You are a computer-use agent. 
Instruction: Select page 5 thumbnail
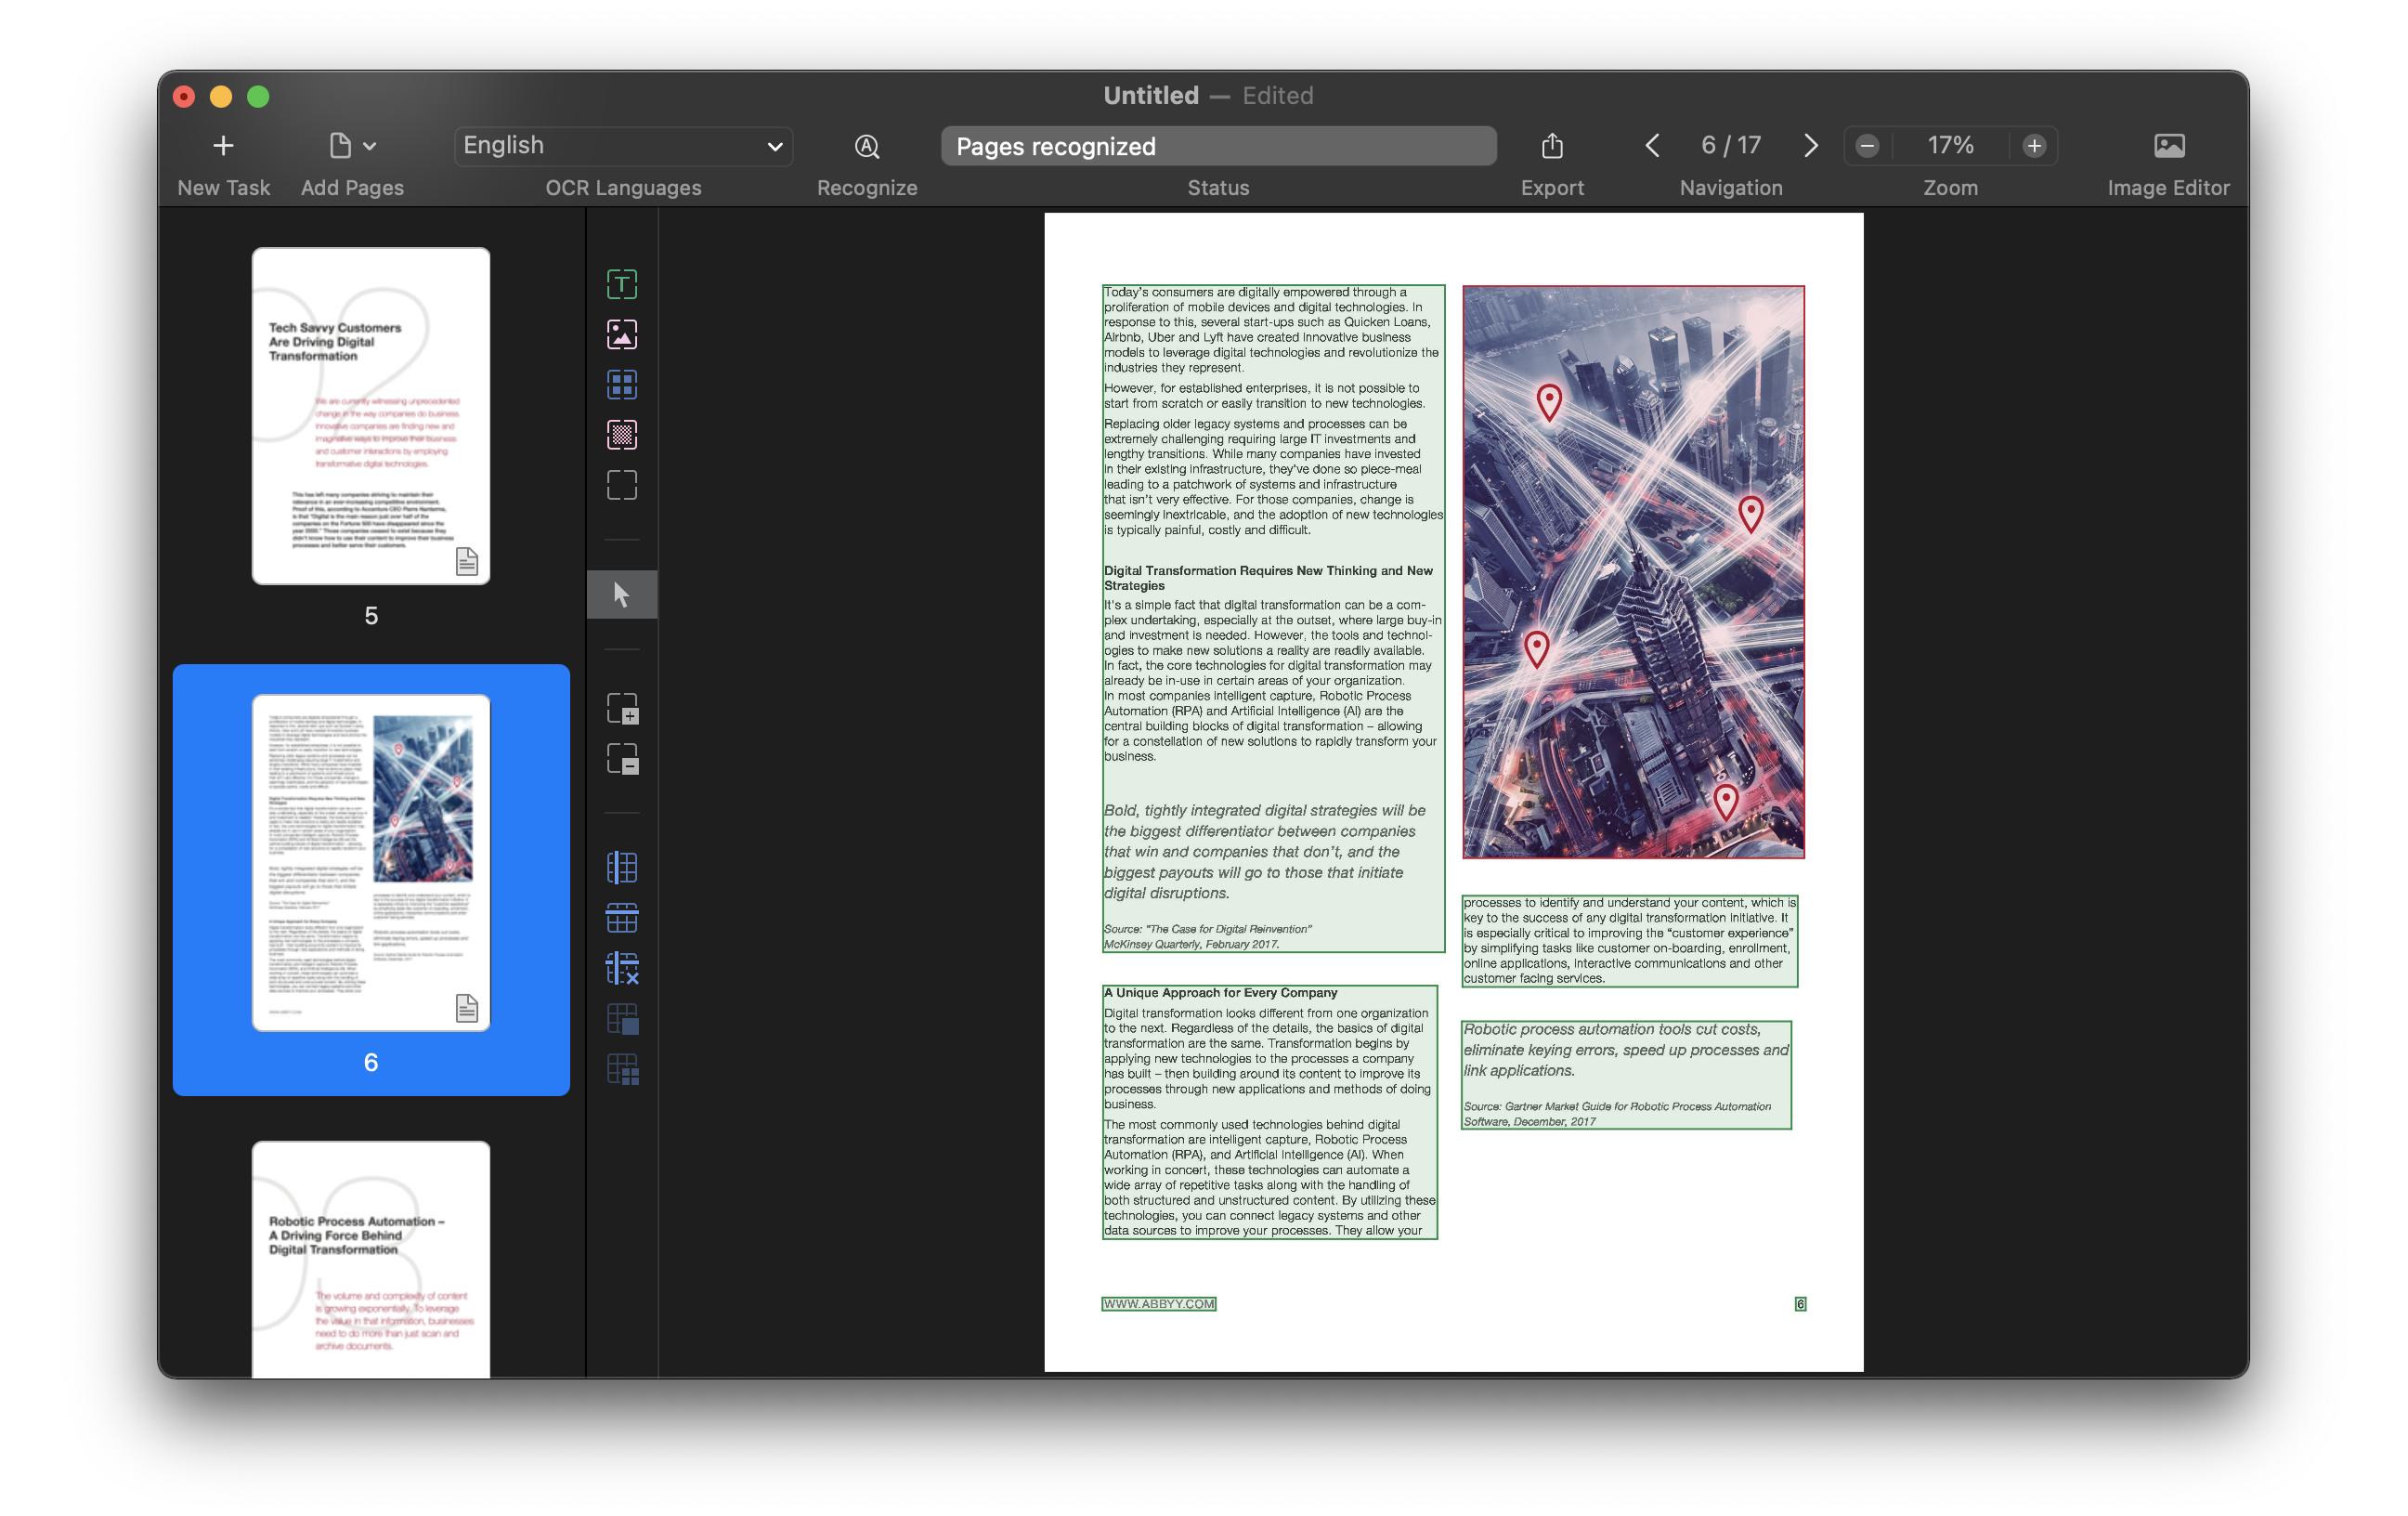point(371,414)
